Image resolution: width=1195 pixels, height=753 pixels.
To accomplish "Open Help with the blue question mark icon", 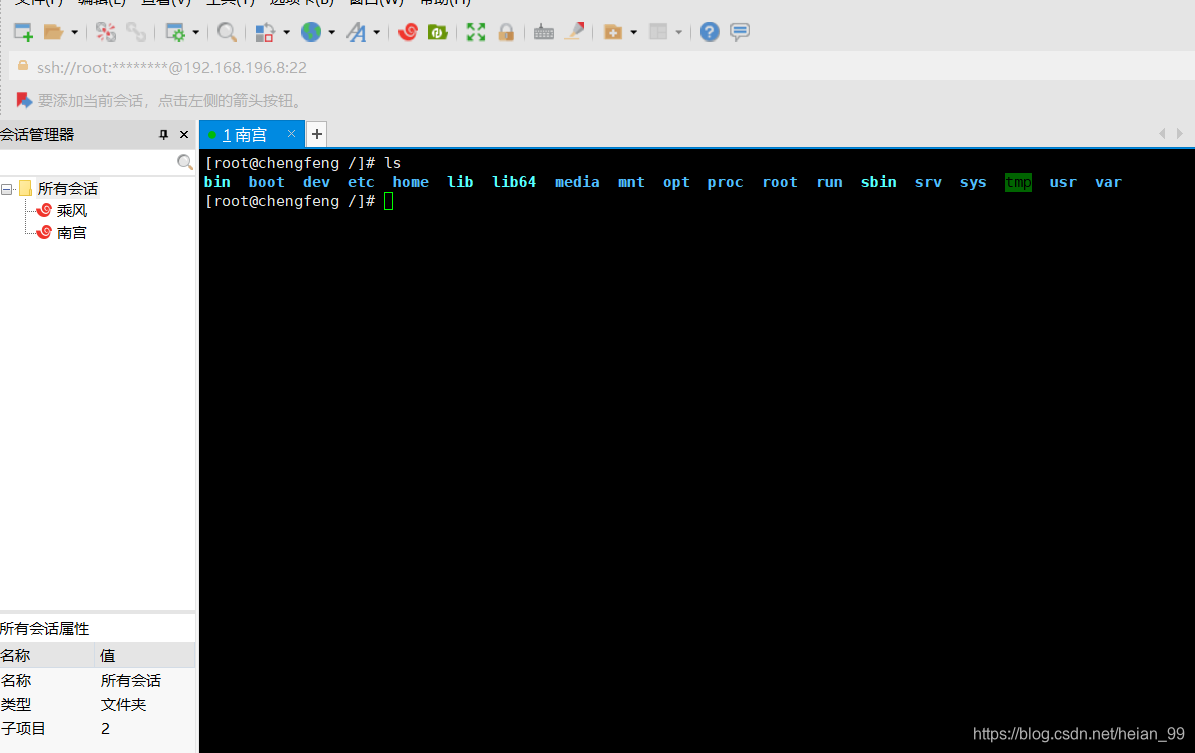I will pyautogui.click(x=710, y=32).
